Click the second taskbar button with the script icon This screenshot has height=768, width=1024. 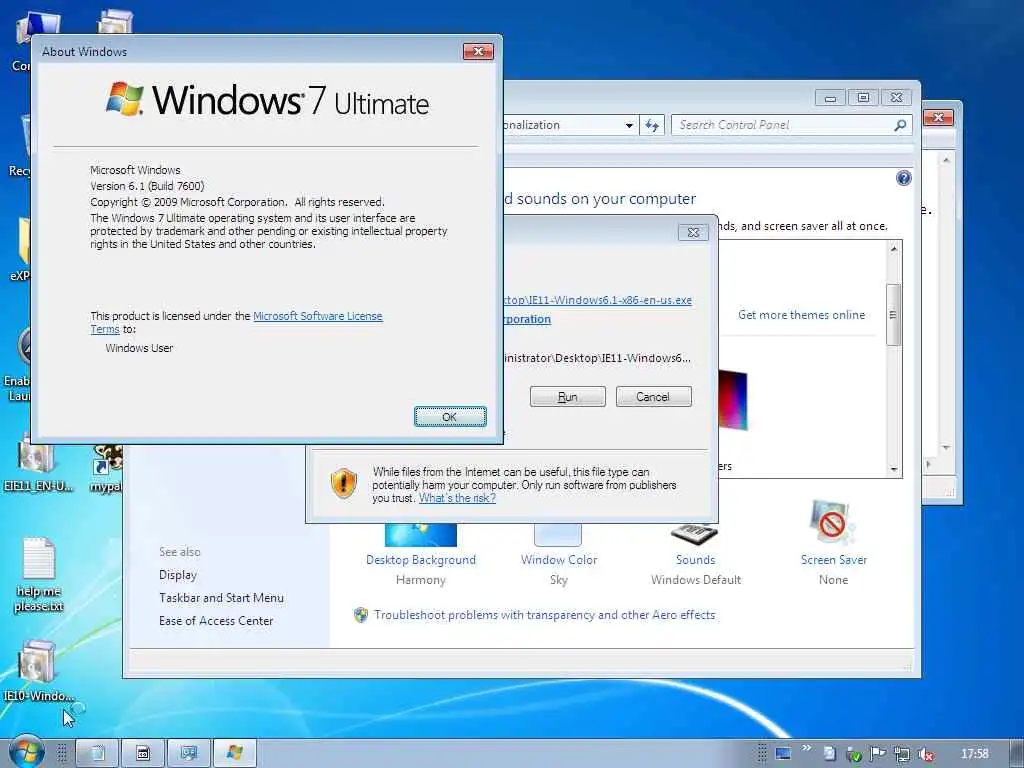click(143, 753)
